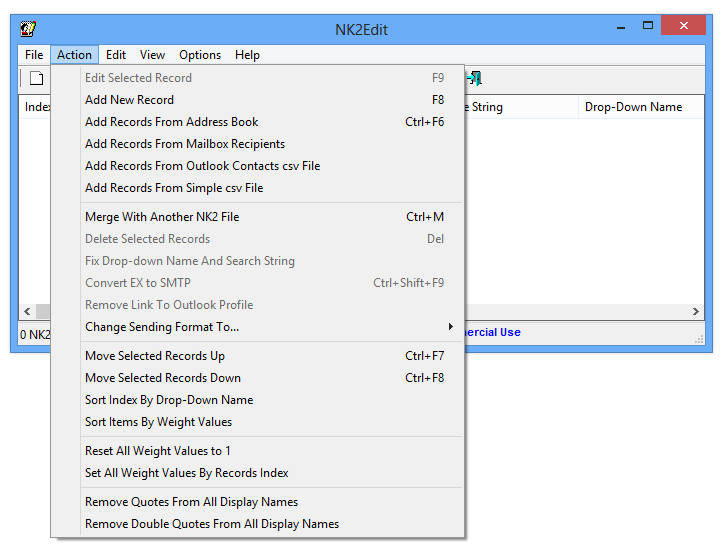The height and width of the screenshot is (550, 722).
Task: Click the NK2Edit app icon in the title bar
Action: (x=29, y=28)
